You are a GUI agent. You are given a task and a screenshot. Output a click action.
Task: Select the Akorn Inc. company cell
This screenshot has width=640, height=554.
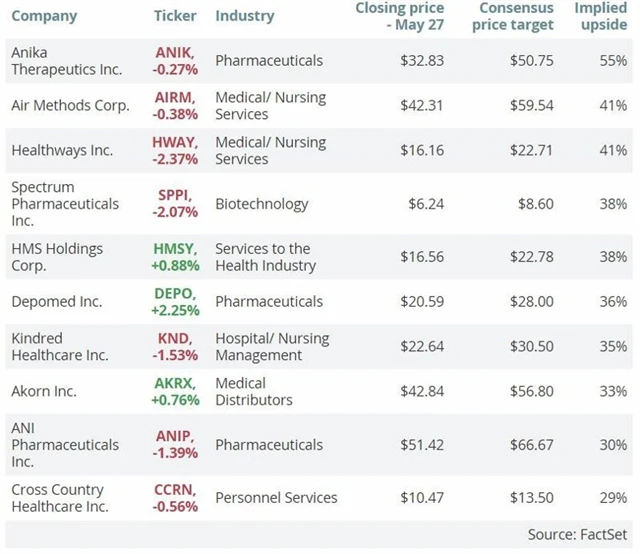(x=46, y=391)
